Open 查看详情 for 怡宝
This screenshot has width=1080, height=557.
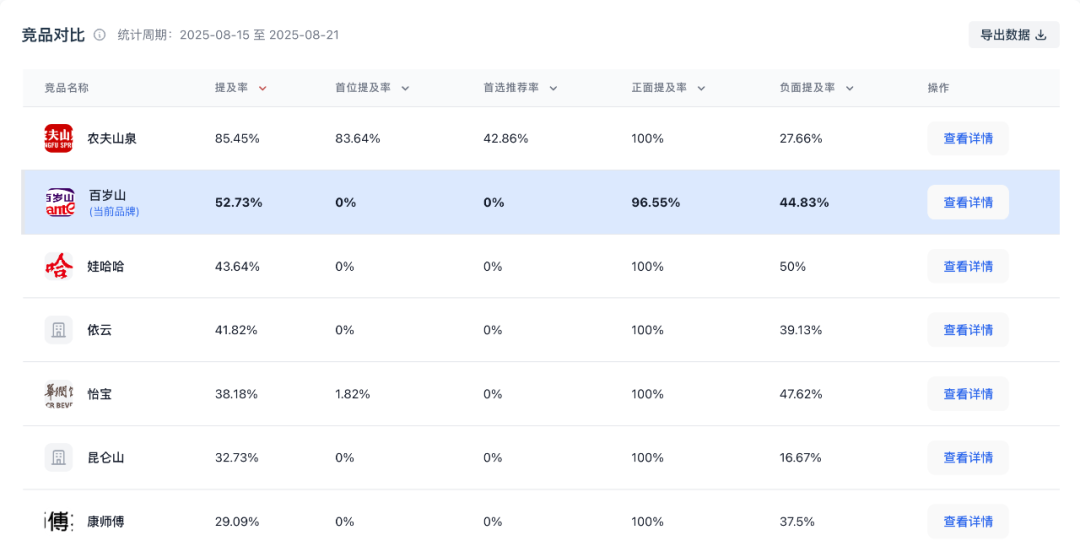968,395
